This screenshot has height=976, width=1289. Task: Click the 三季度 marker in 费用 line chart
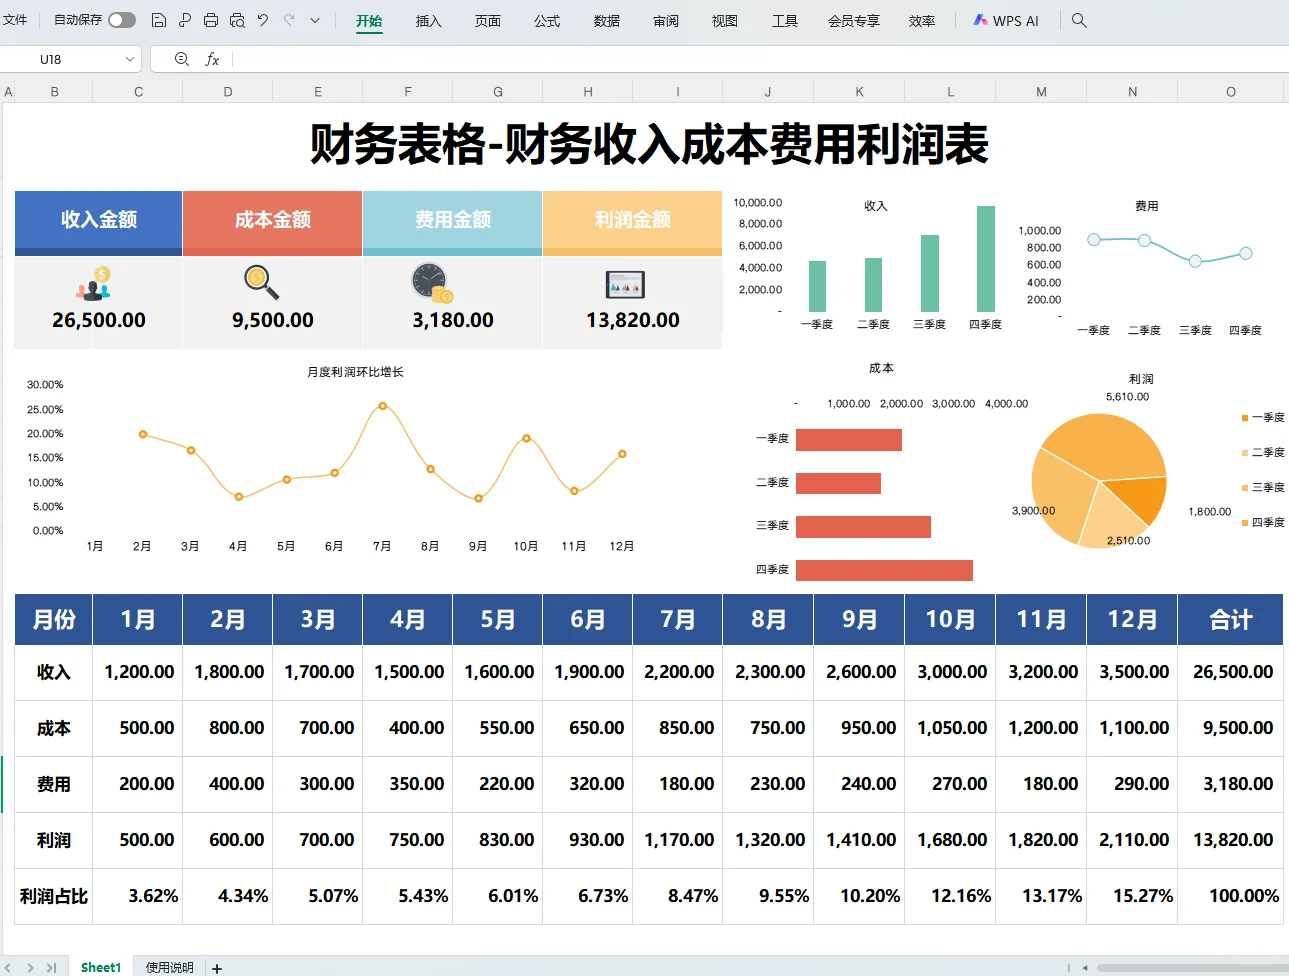click(1195, 261)
